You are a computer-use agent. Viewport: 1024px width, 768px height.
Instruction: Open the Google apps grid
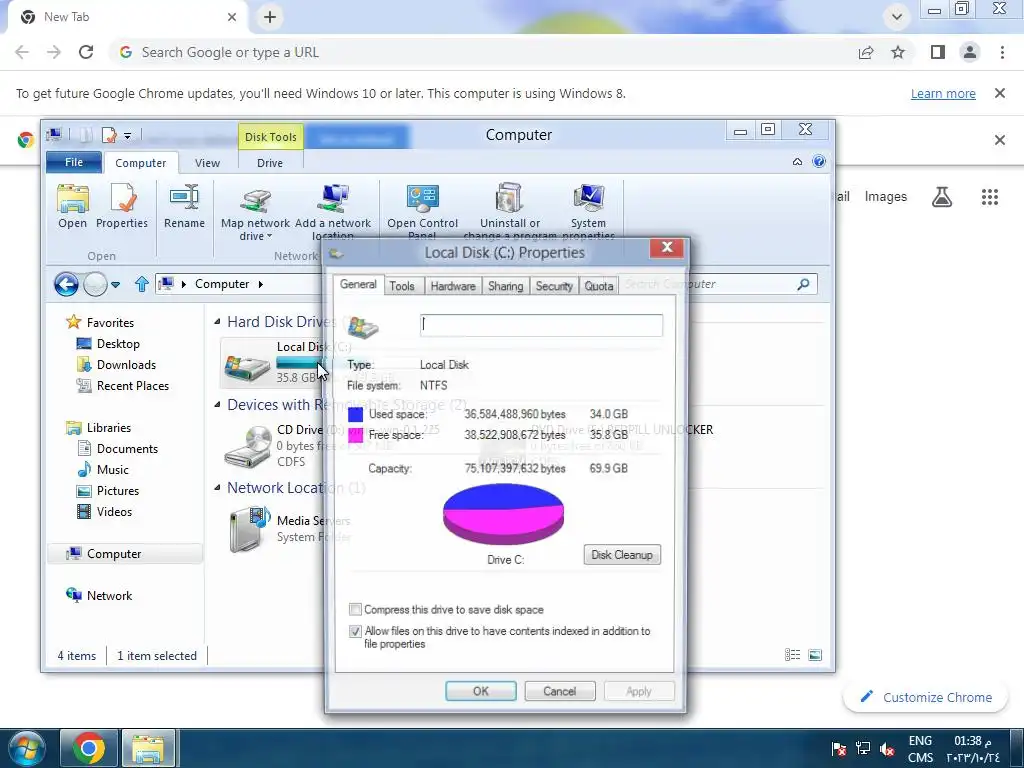(989, 197)
